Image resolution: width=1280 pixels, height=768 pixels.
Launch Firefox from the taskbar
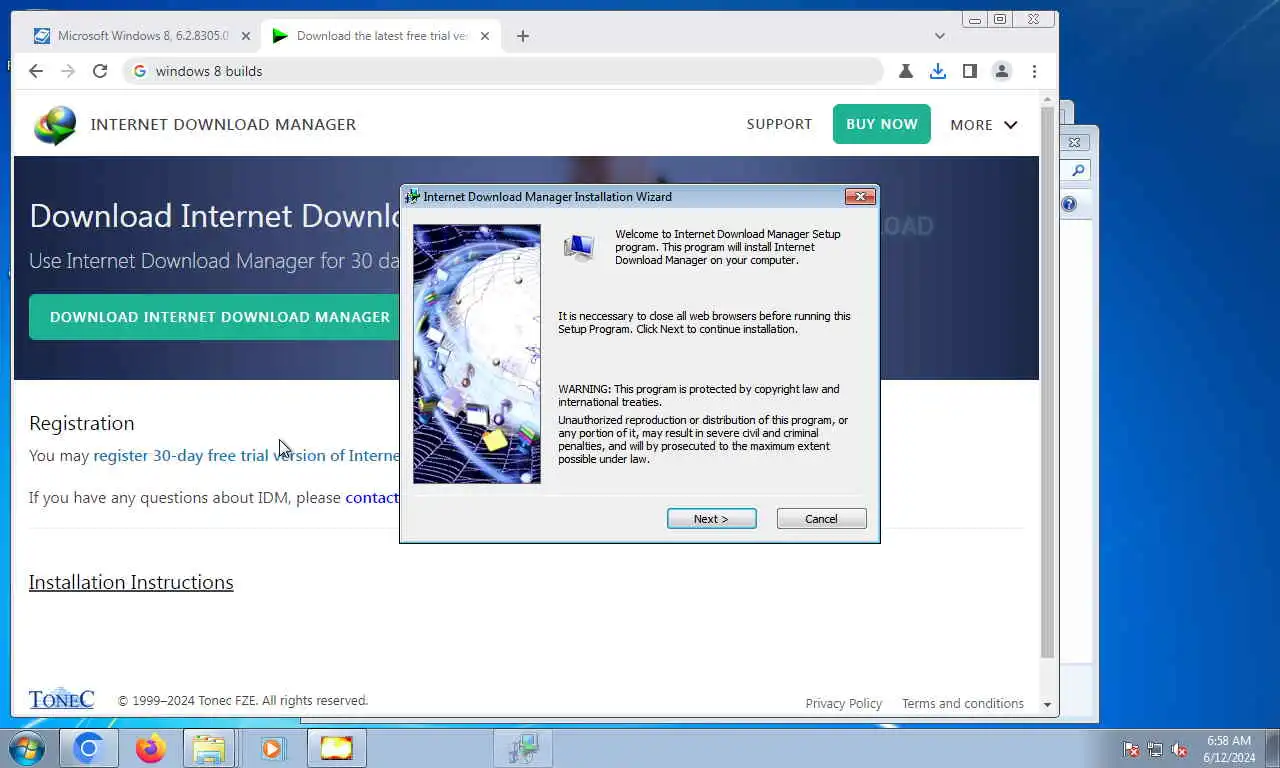[x=150, y=748]
